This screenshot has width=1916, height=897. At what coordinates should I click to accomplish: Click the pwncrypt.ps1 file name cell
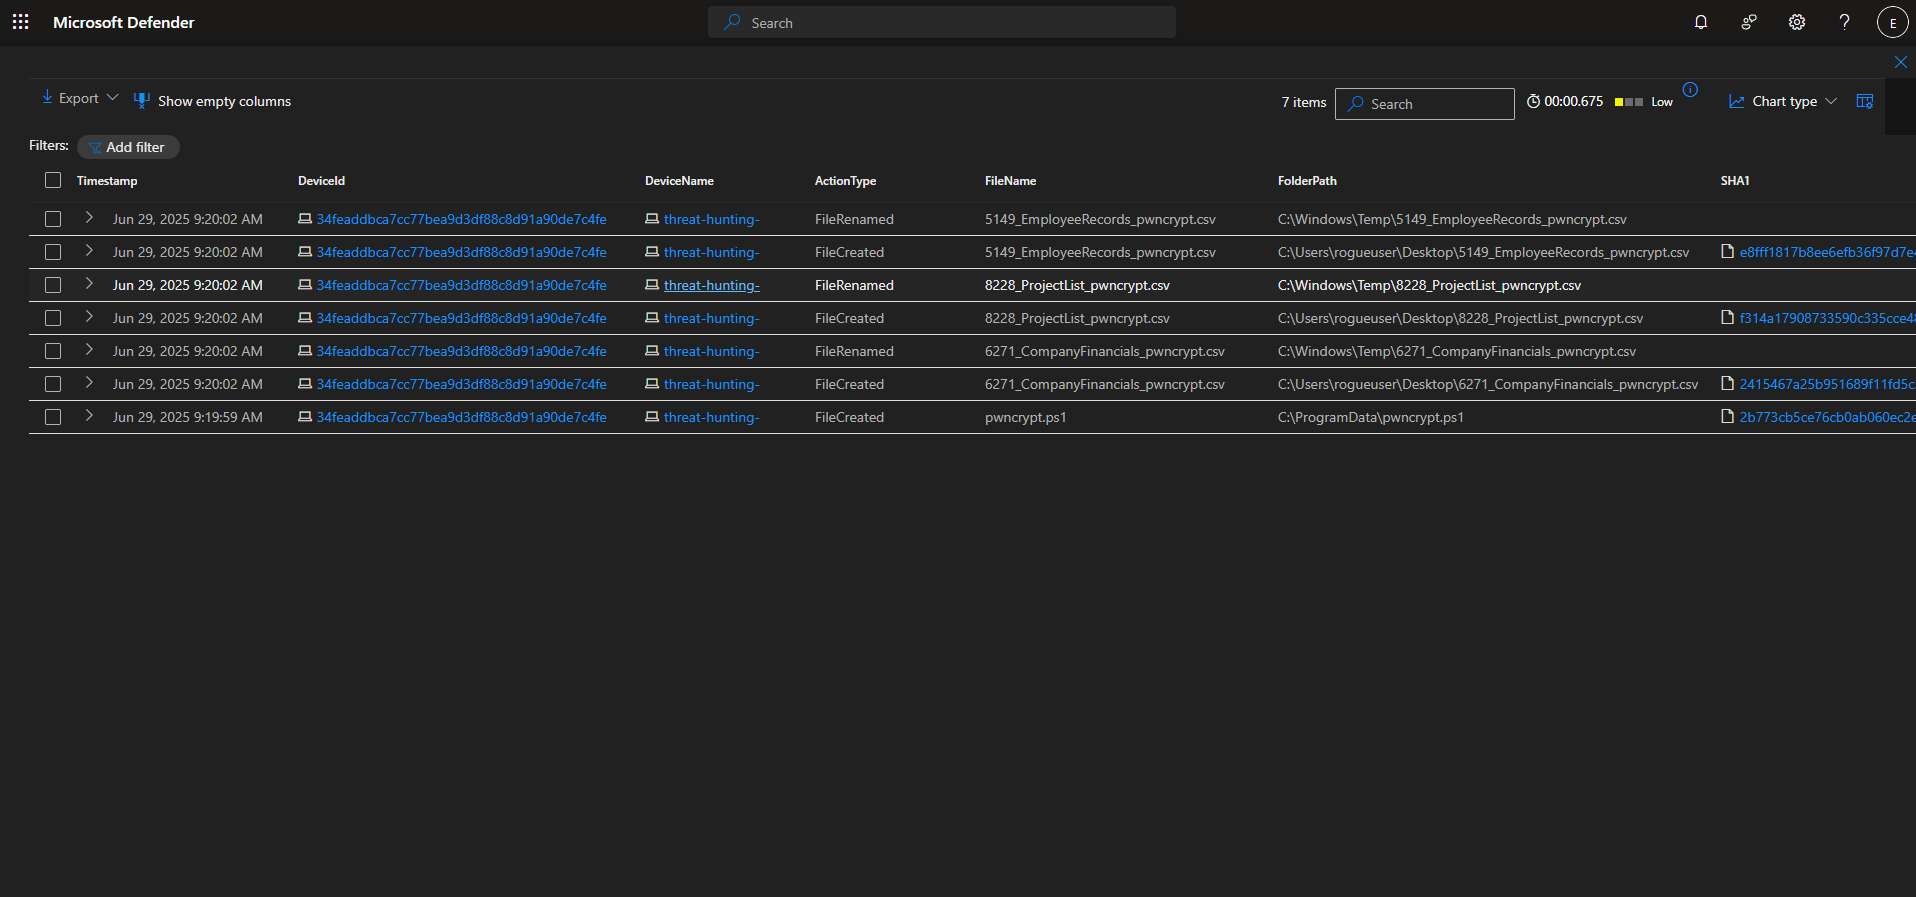1026,417
